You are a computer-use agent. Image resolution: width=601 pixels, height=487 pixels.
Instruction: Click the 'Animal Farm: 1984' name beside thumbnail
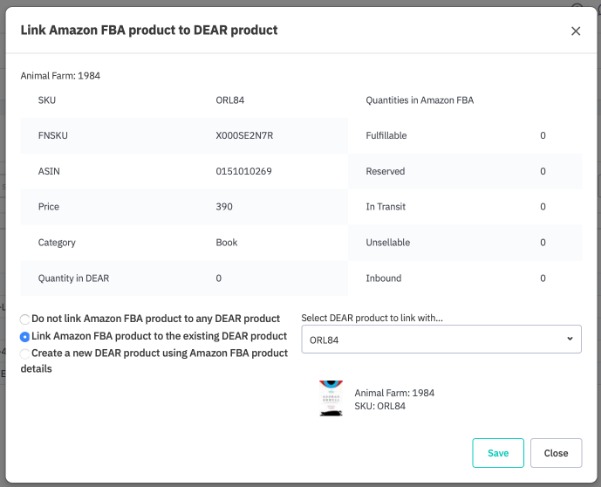click(x=394, y=393)
